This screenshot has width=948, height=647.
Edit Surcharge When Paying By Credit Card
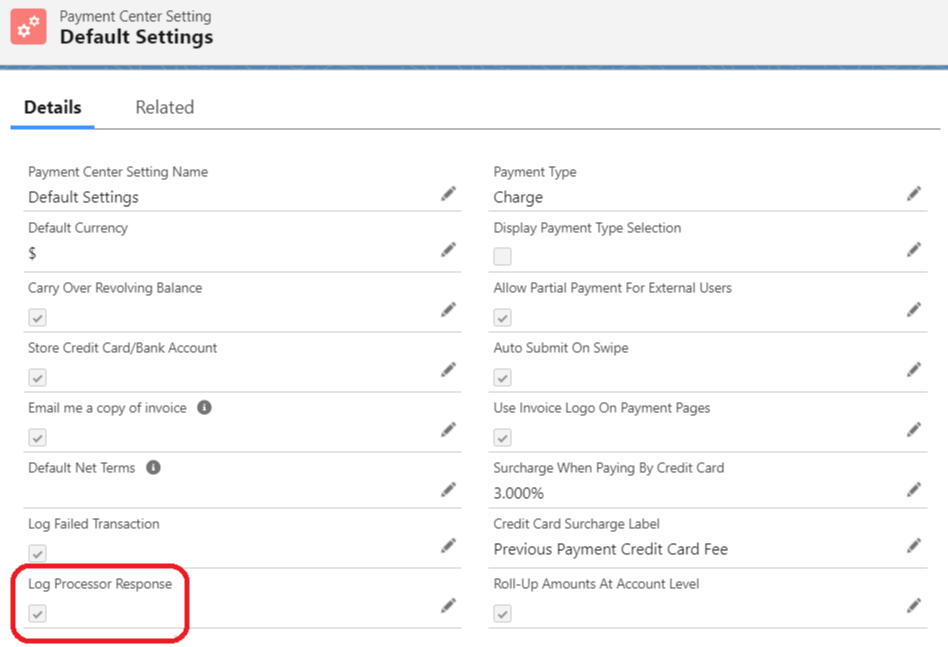coord(913,489)
